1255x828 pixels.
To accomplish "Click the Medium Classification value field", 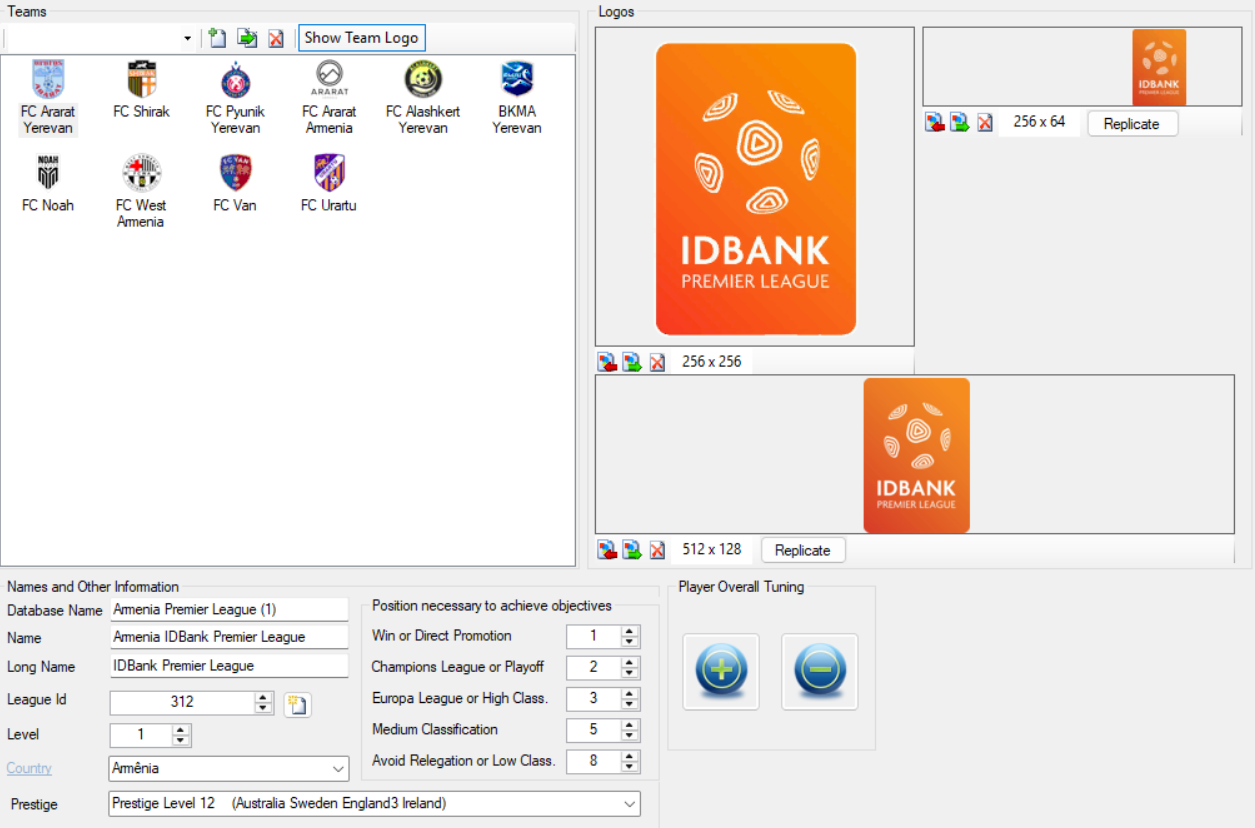I will point(593,730).
